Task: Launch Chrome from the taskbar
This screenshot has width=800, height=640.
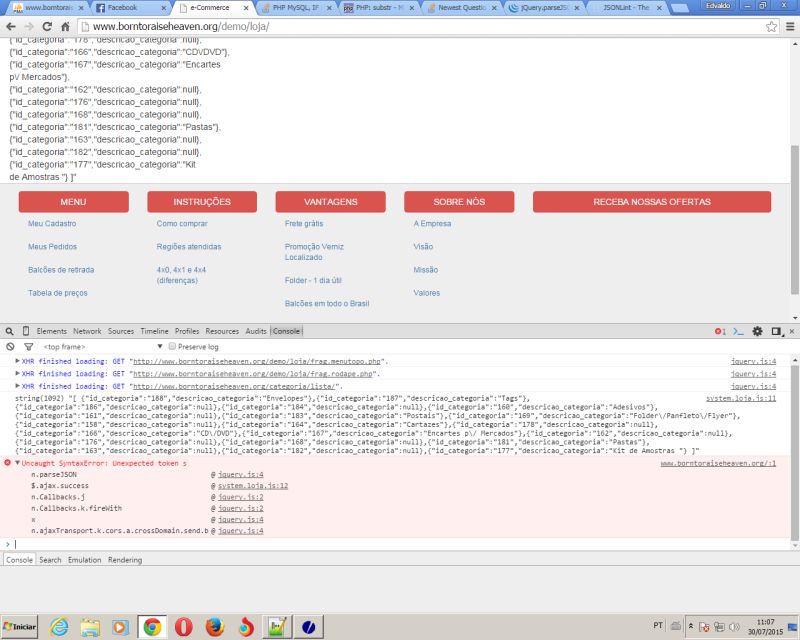Action: click(x=150, y=629)
